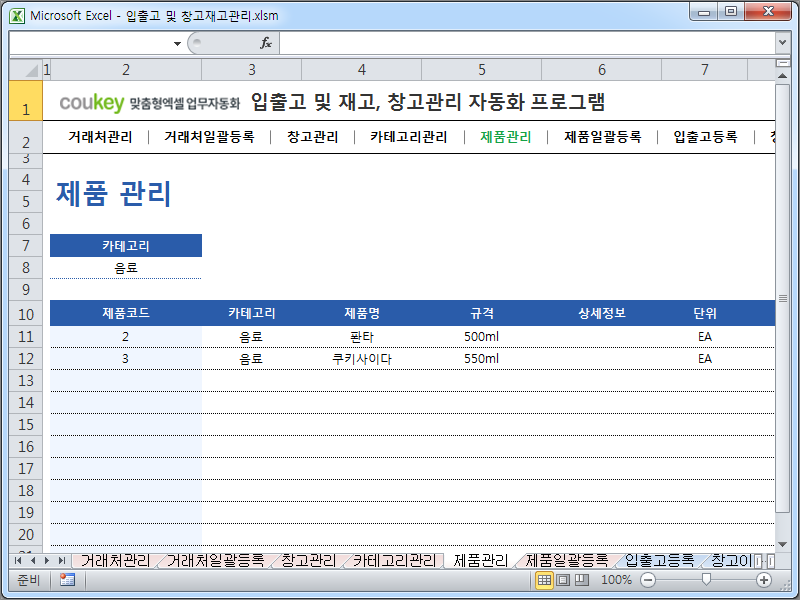The width and height of the screenshot is (800, 600).
Task: Select row header 7
Action: pyautogui.click(x=26, y=246)
